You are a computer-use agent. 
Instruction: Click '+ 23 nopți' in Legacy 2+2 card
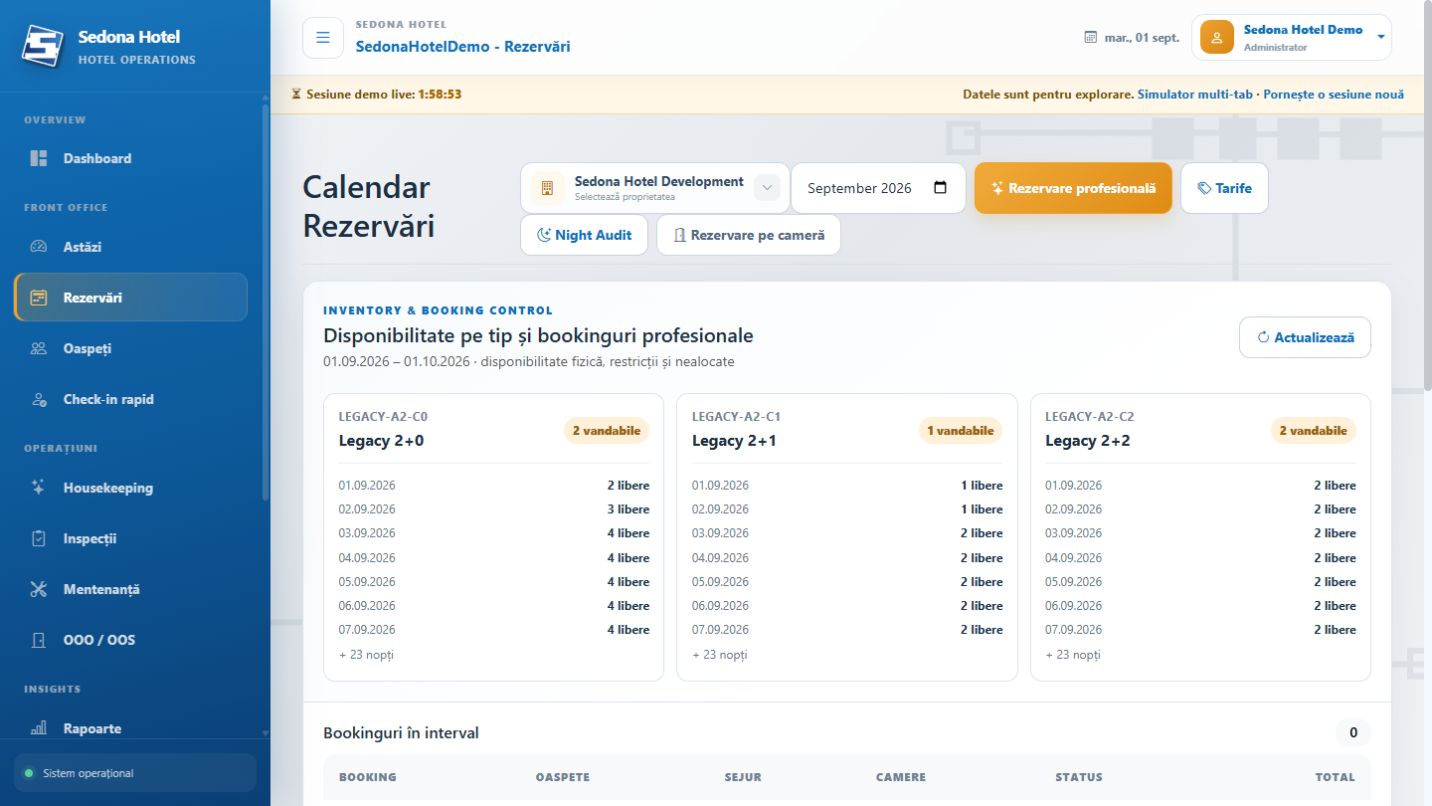pyautogui.click(x=1073, y=654)
